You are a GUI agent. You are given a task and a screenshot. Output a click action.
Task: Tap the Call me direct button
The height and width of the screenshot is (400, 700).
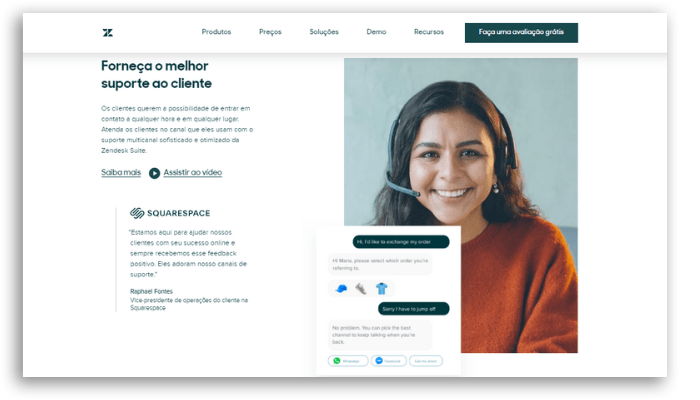(426, 361)
